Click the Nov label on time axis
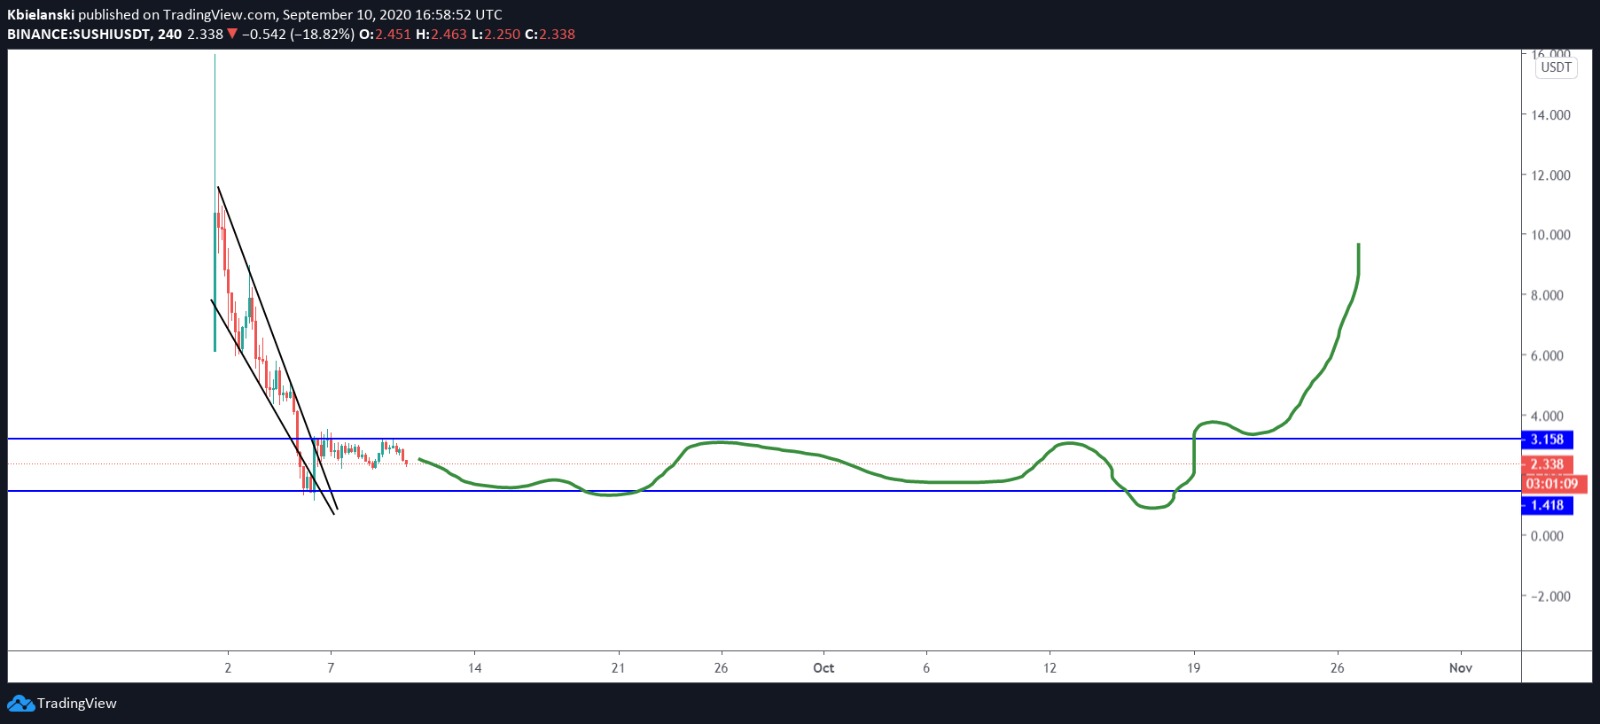1600x724 pixels. [x=1461, y=668]
